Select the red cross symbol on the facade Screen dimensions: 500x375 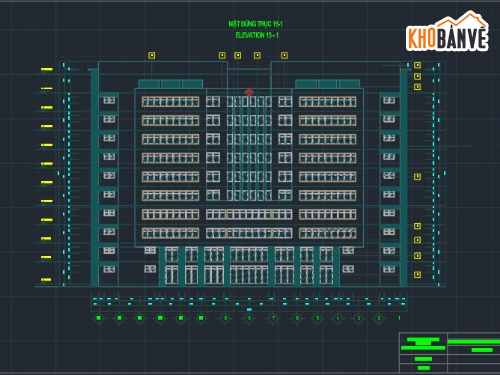(x=249, y=92)
